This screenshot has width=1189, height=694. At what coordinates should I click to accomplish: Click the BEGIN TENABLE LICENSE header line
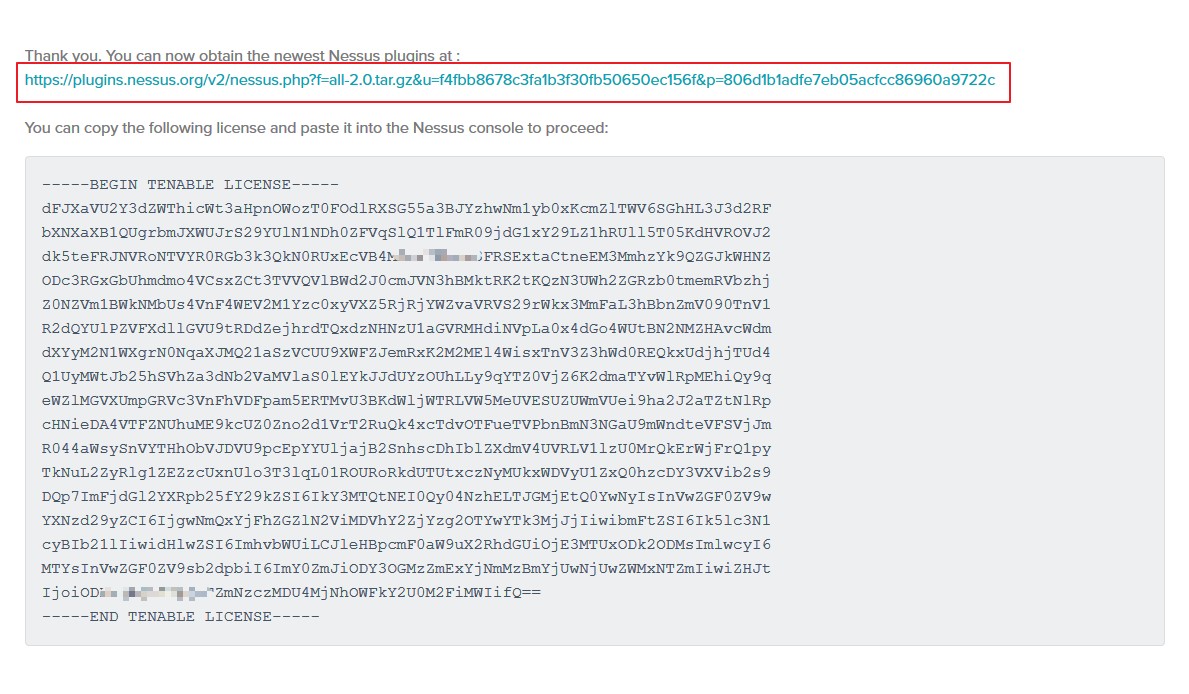[190, 185]
